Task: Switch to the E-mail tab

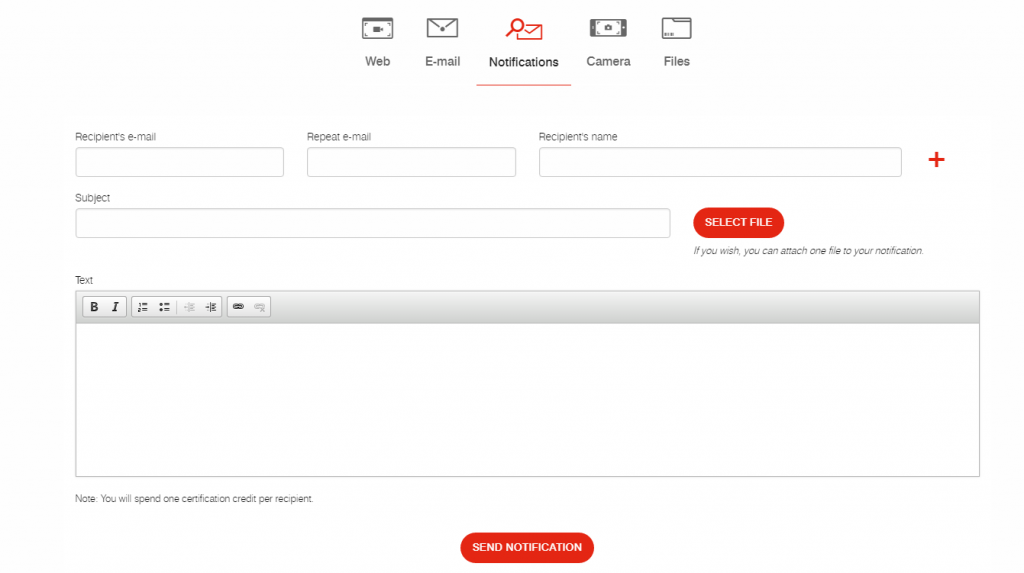Action: (442, 42)
